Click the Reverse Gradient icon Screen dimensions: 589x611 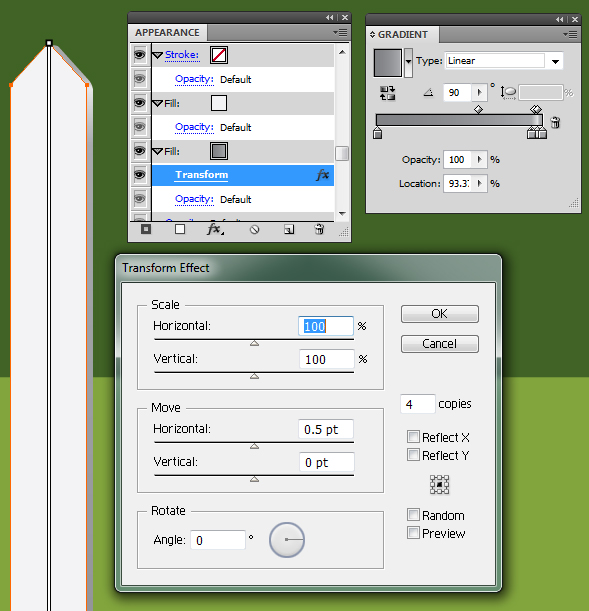(387, 93)
